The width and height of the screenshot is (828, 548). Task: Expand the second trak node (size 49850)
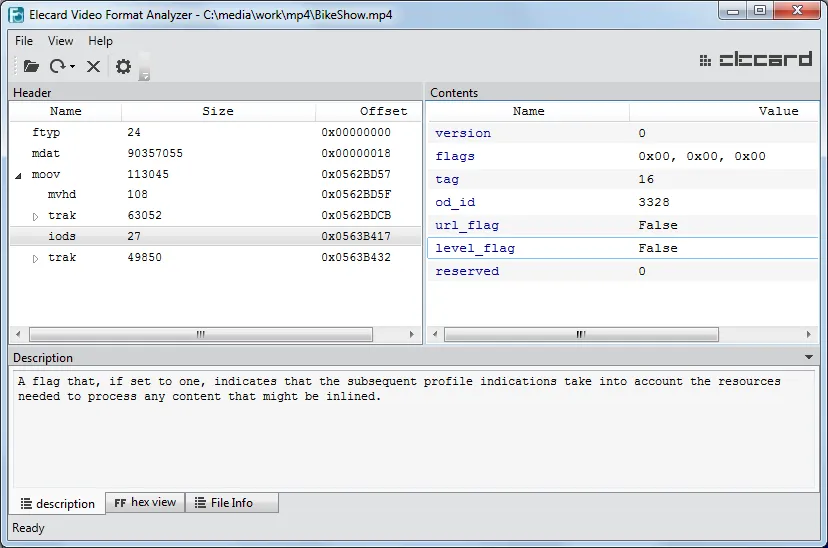tap(35, 258)
